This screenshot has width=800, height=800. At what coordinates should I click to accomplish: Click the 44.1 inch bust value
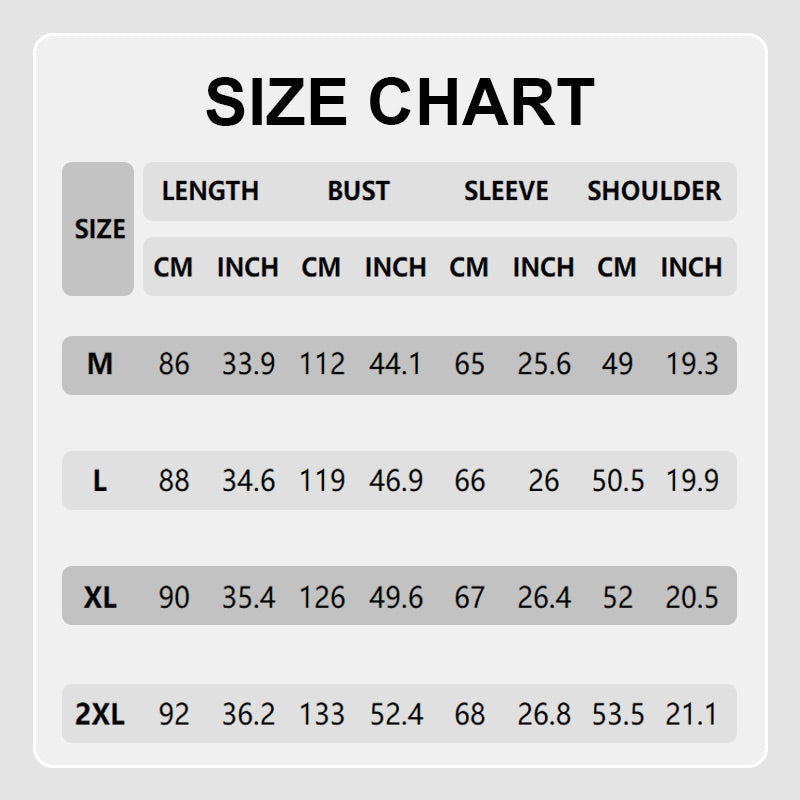pos(395,364)
